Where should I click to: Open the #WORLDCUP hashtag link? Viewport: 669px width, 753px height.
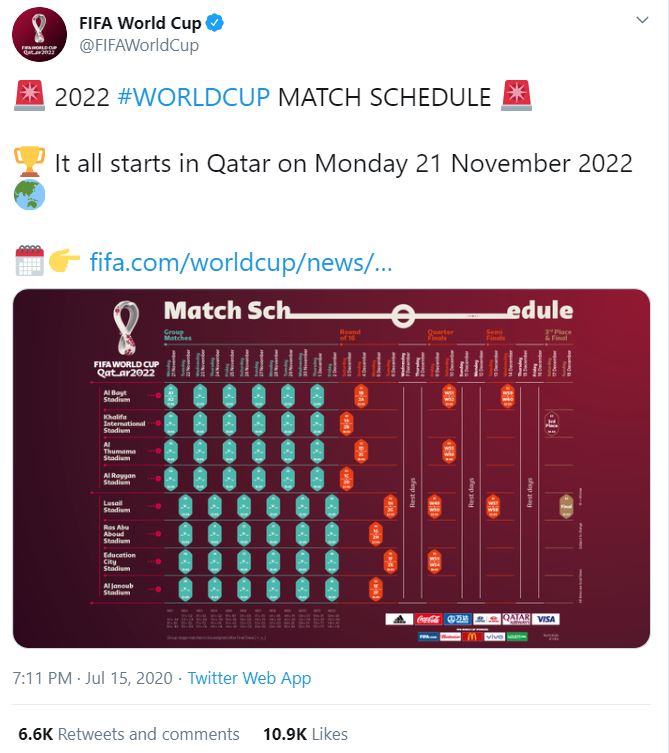coord(194,97)
